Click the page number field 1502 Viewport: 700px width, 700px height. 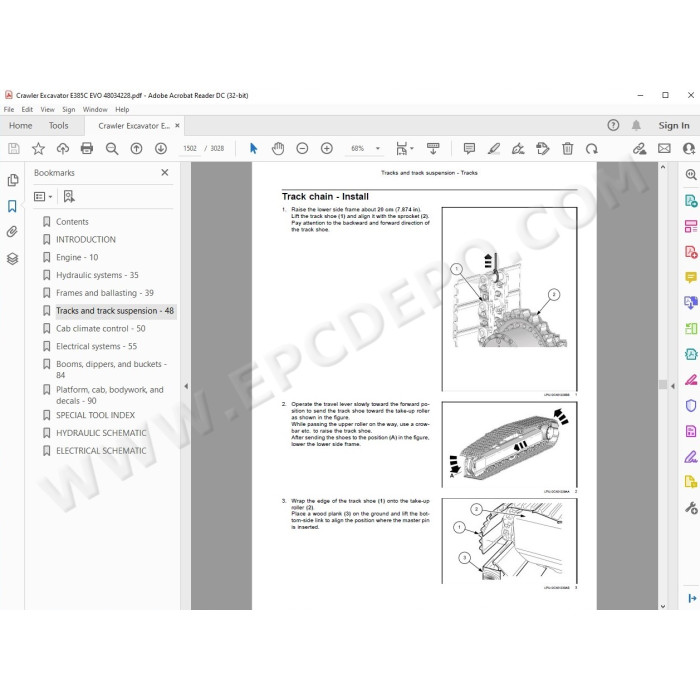coord(190,148)
